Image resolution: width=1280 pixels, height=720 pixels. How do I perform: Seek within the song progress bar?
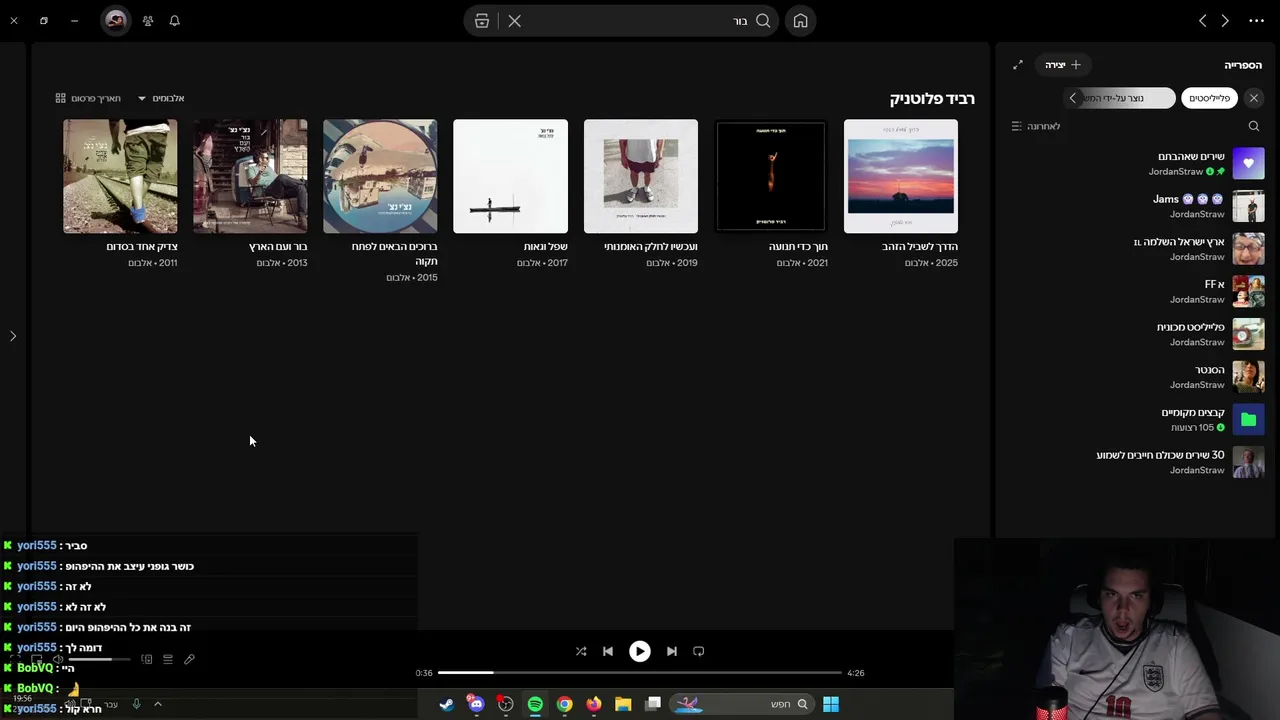pyautogui.click(x=640, y=673)
